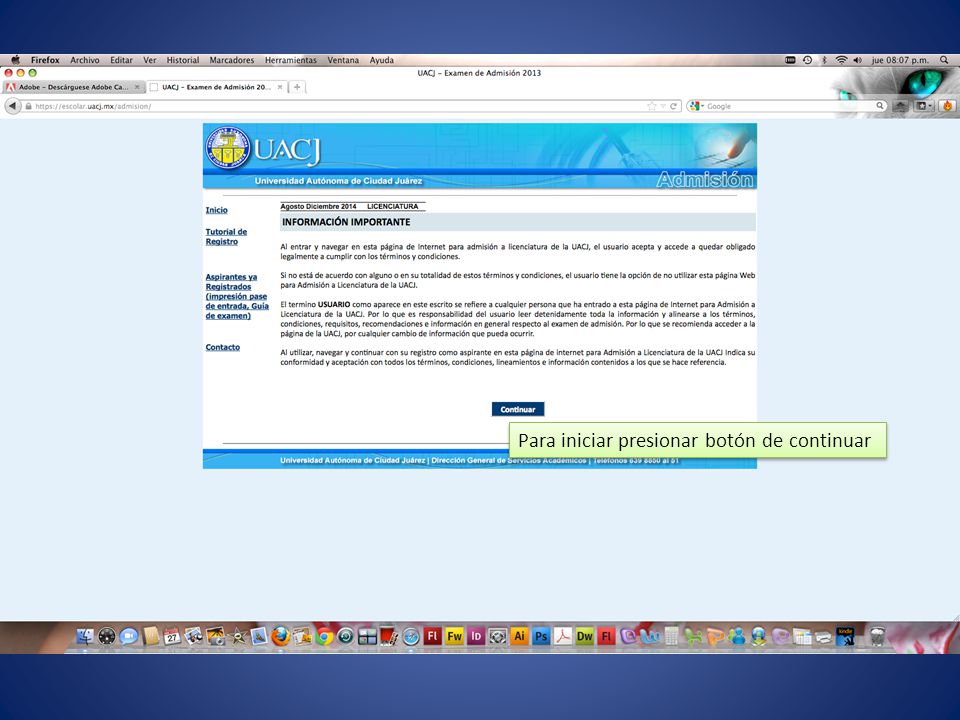Open the Inicio link

217,210
